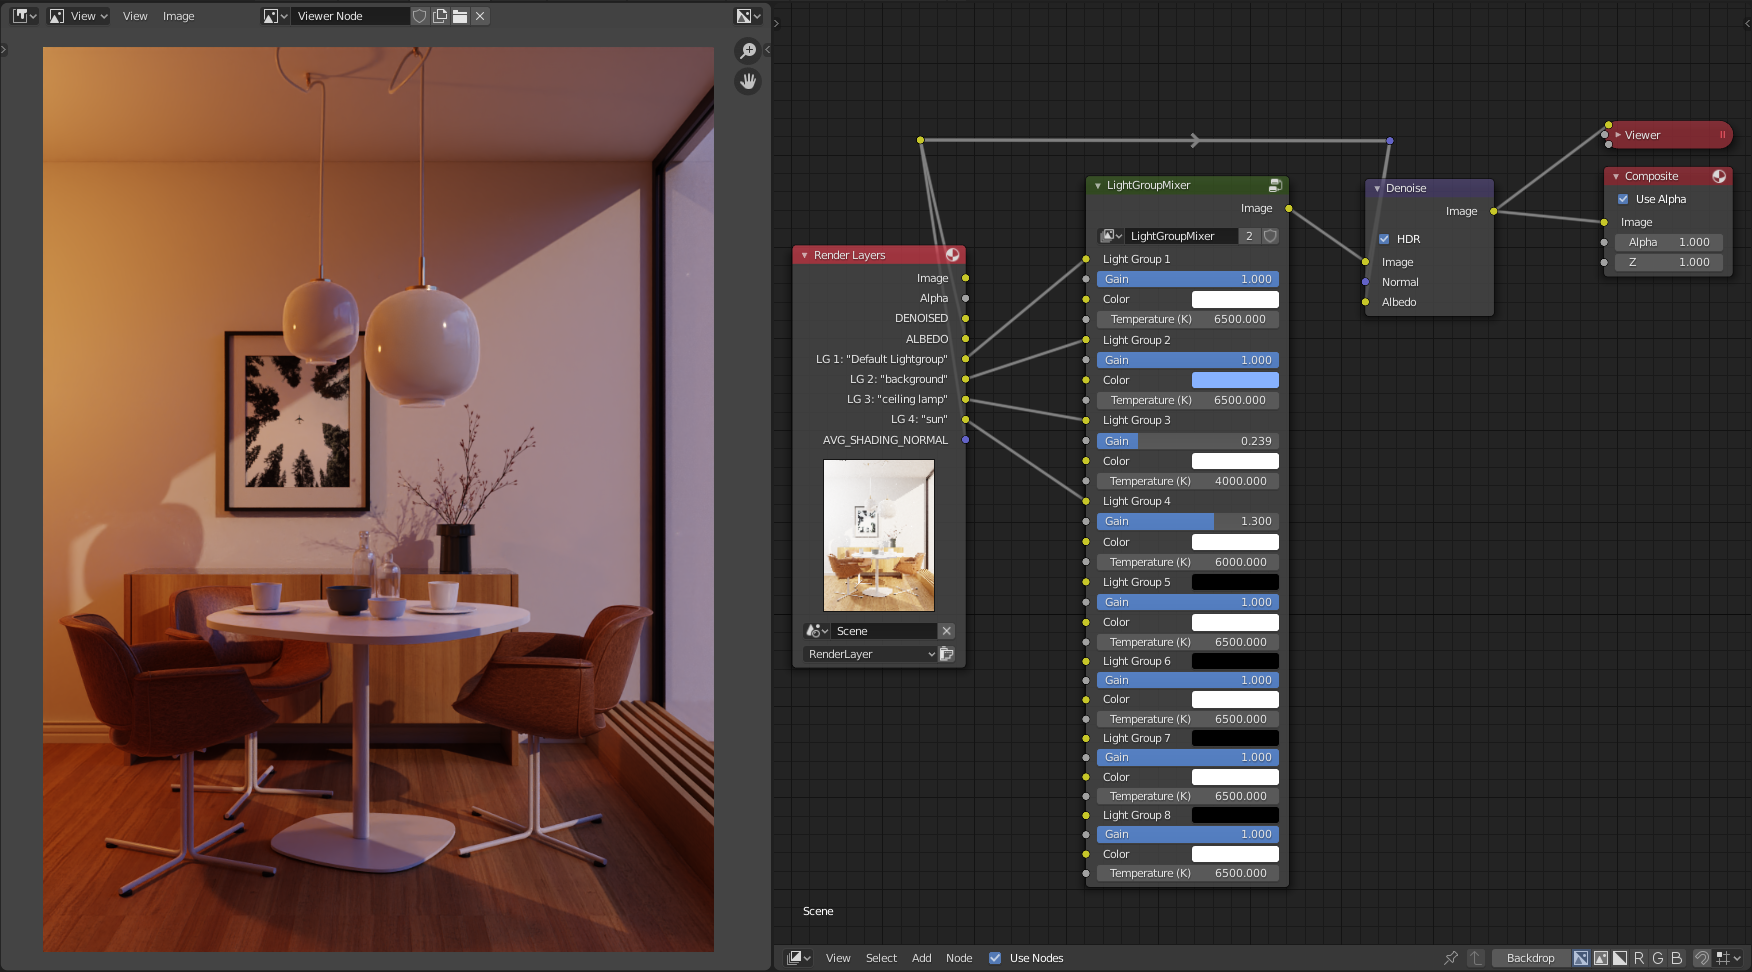Click Light Group 2 blue color swatch
Image resolution: width=1752 pixels, height=972 pixels.
pos(1235,380)
